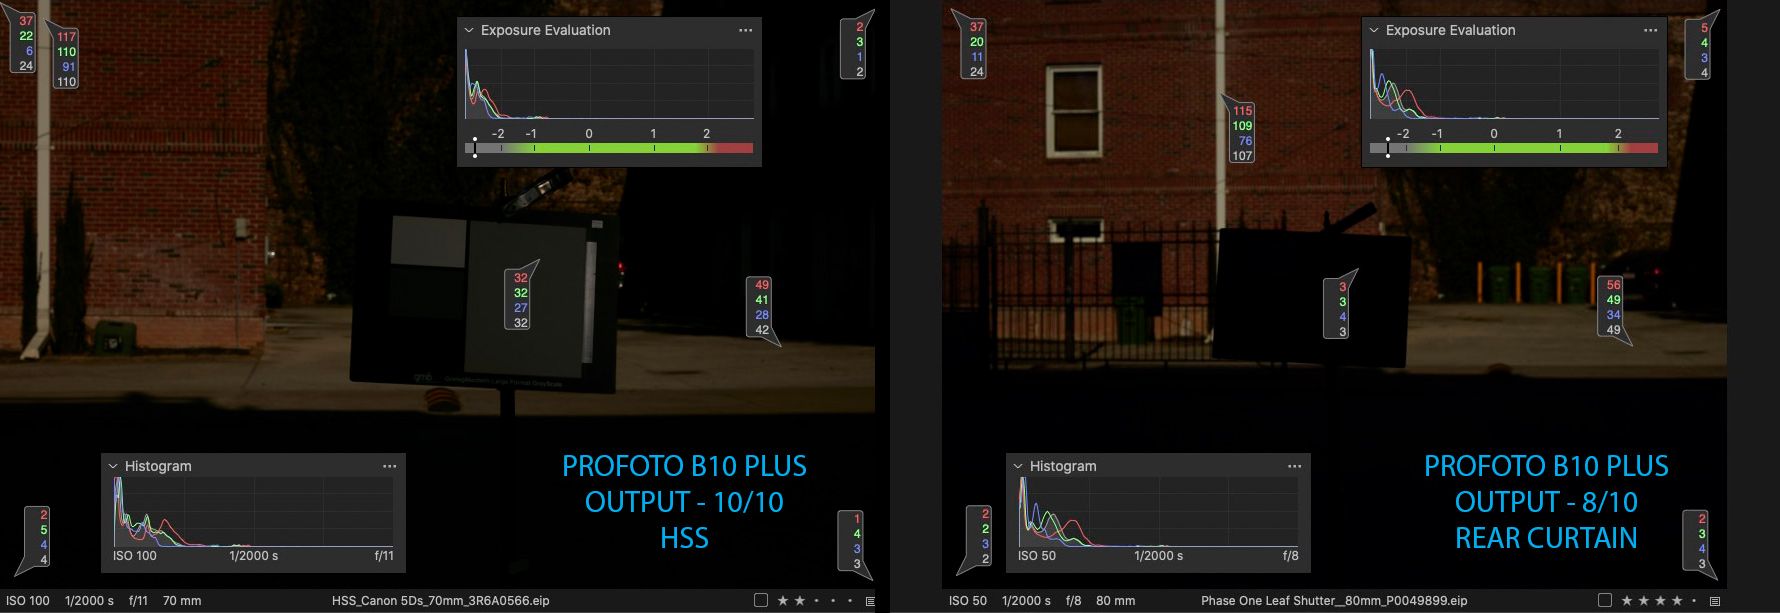Set two-star rating on HSS_Canon image
This screenshot has height=613, width=1780.
click(x=799, y=601)
